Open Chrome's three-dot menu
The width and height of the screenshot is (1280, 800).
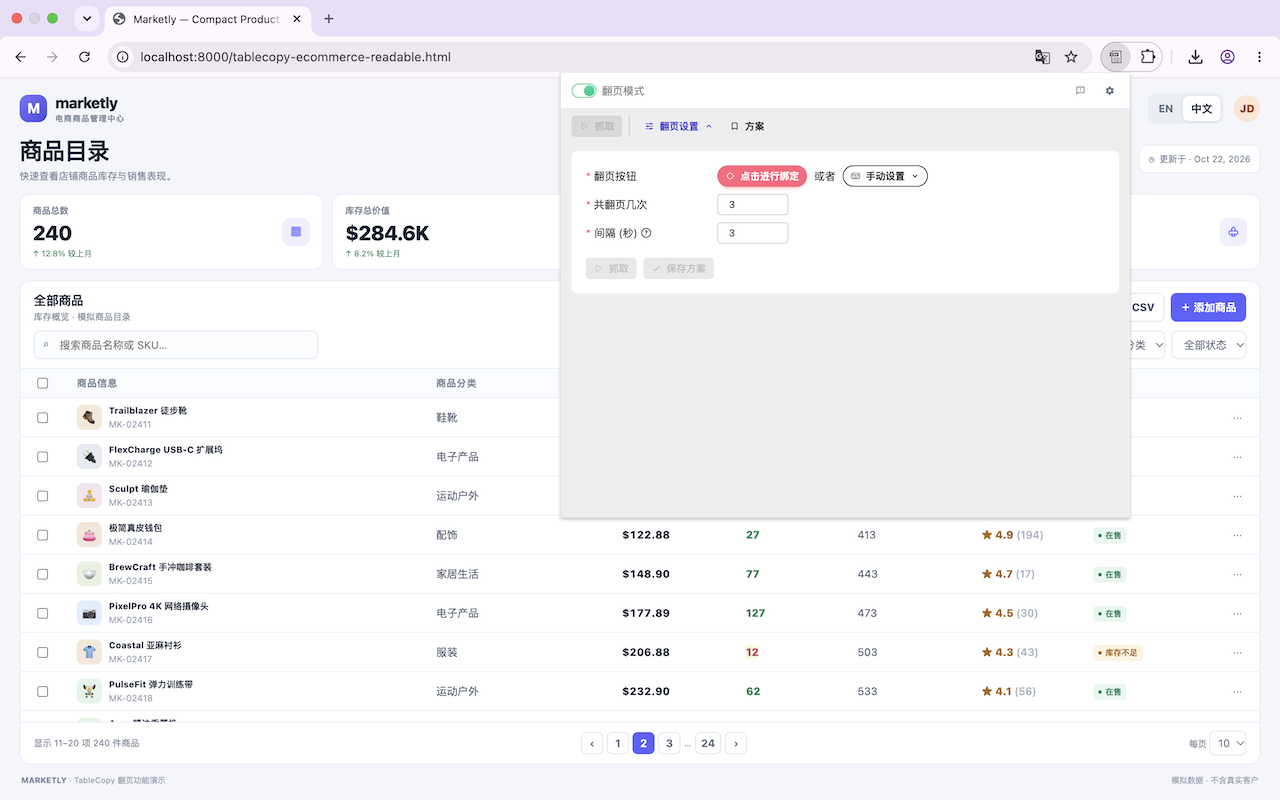[x=1260, y=57]
